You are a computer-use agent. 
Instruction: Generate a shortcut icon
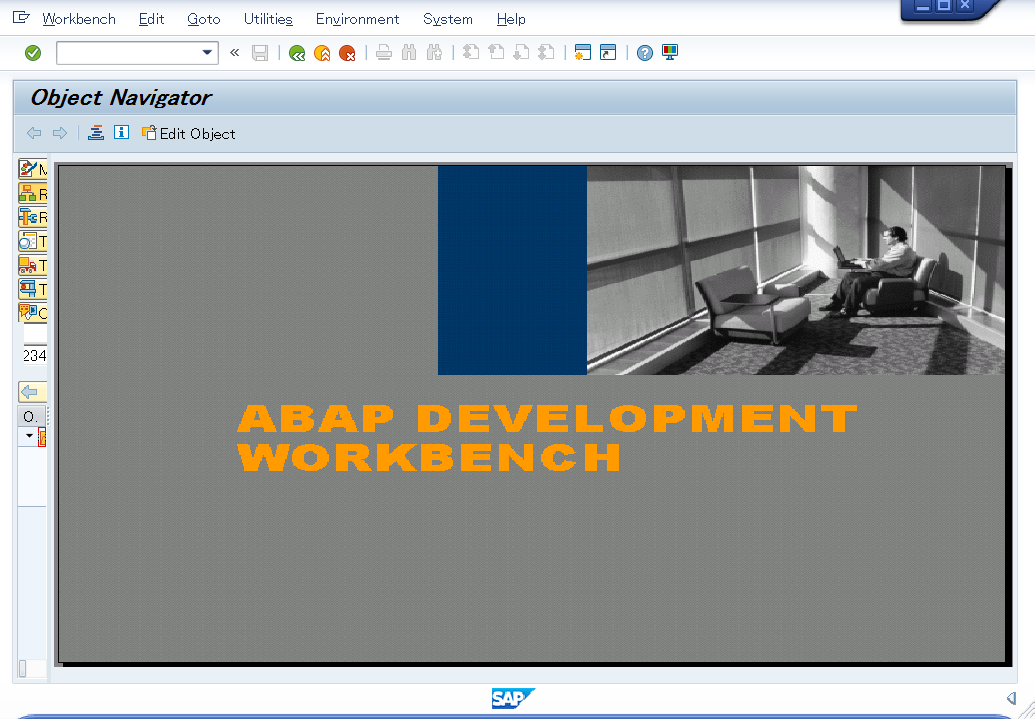[x=608, y=53]
